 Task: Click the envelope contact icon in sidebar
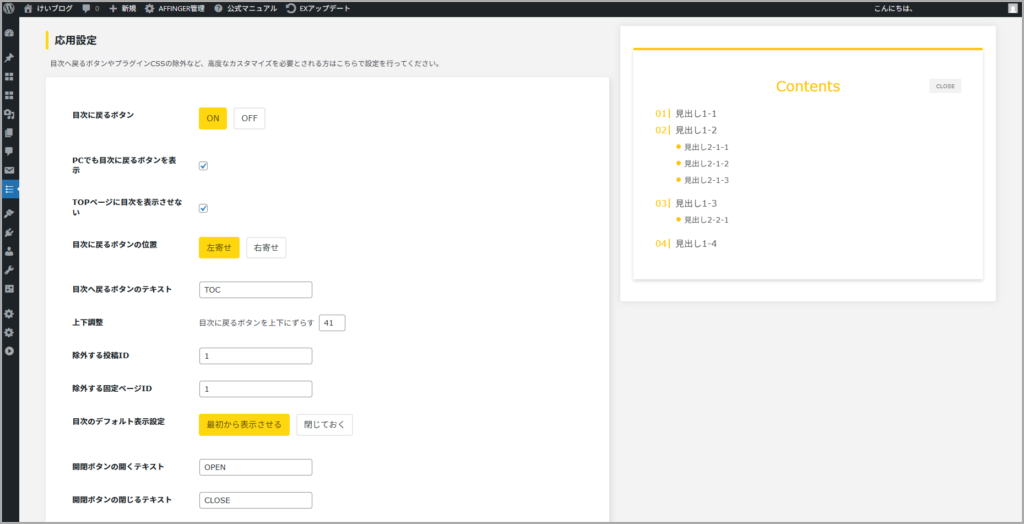click(9, 170)
